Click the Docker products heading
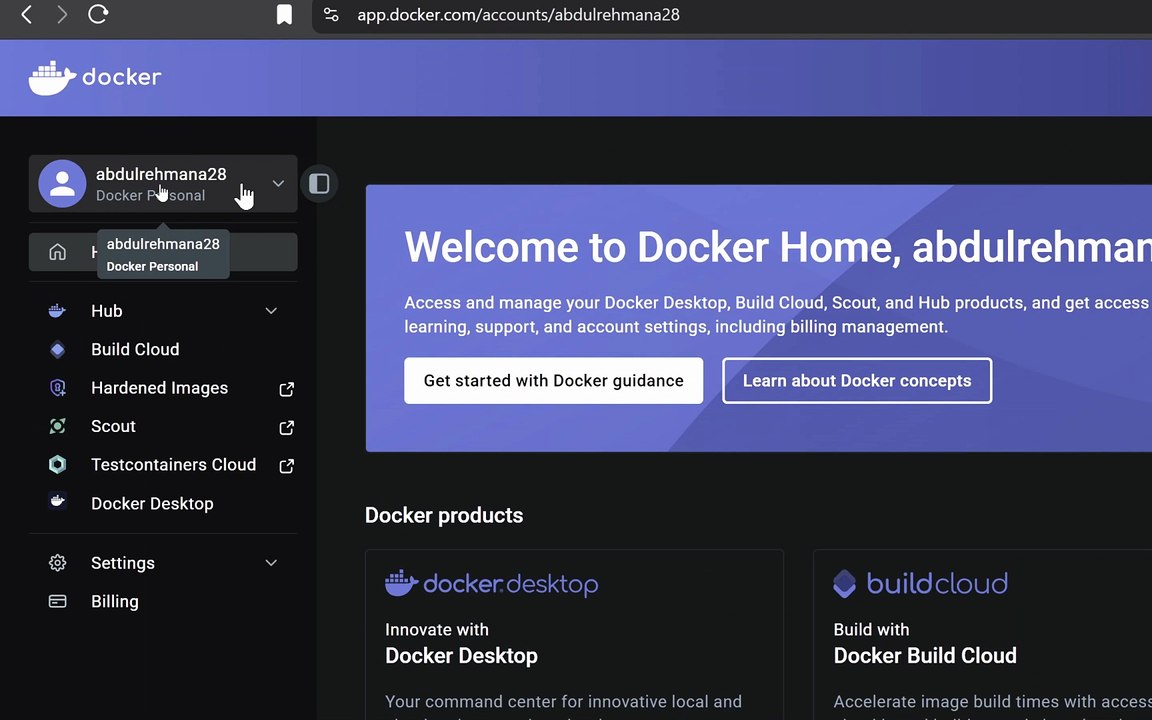 (444, 515)
